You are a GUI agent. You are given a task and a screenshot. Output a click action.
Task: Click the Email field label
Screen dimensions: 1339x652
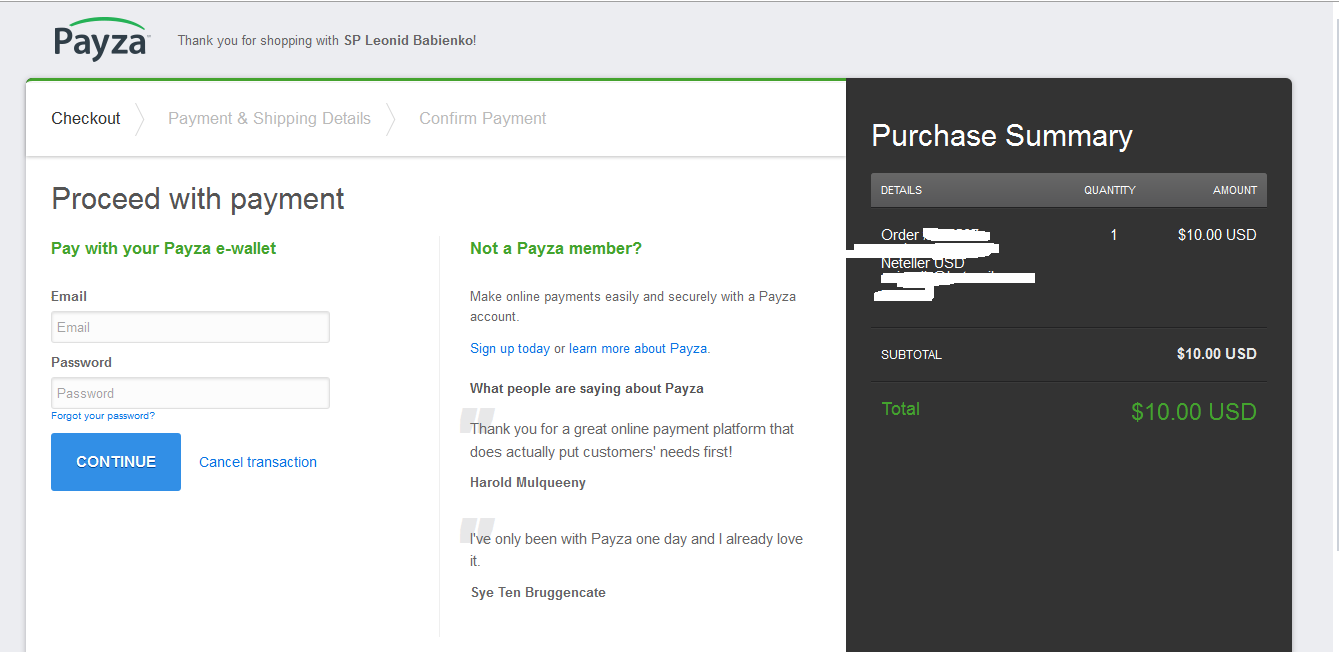click(69, 297)
